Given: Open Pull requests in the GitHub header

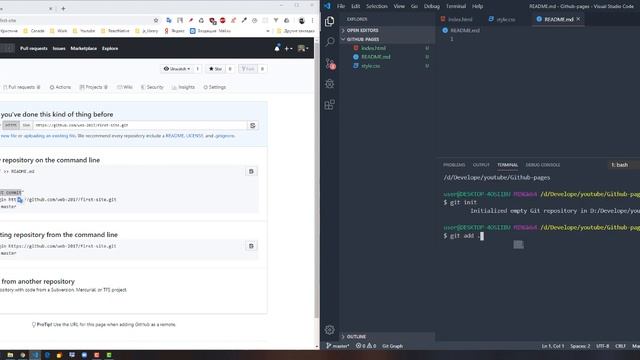Looking at the screenshot, I should click(34, 48).
